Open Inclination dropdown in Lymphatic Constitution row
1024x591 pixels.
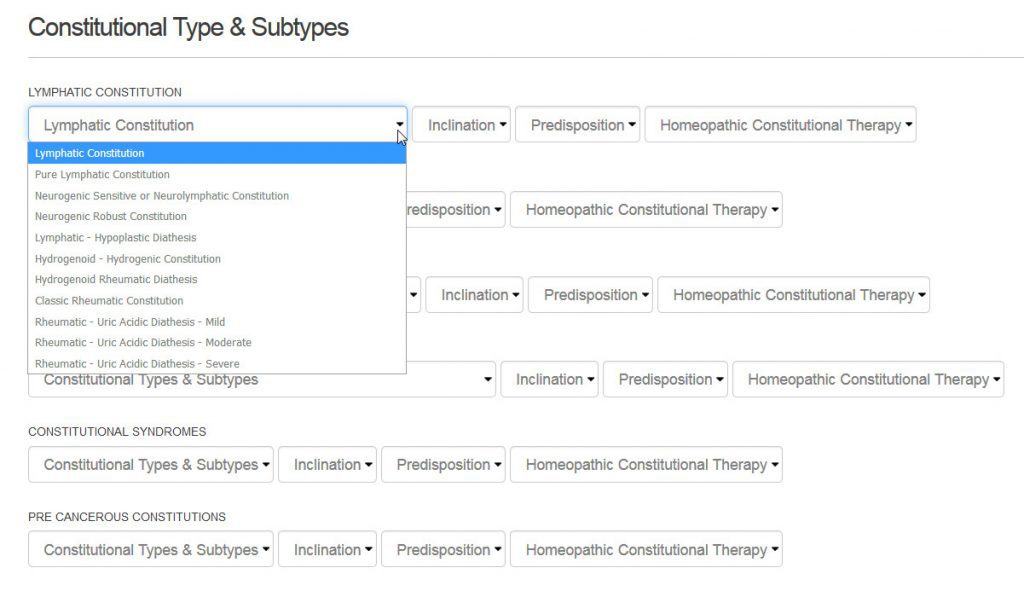461,125
